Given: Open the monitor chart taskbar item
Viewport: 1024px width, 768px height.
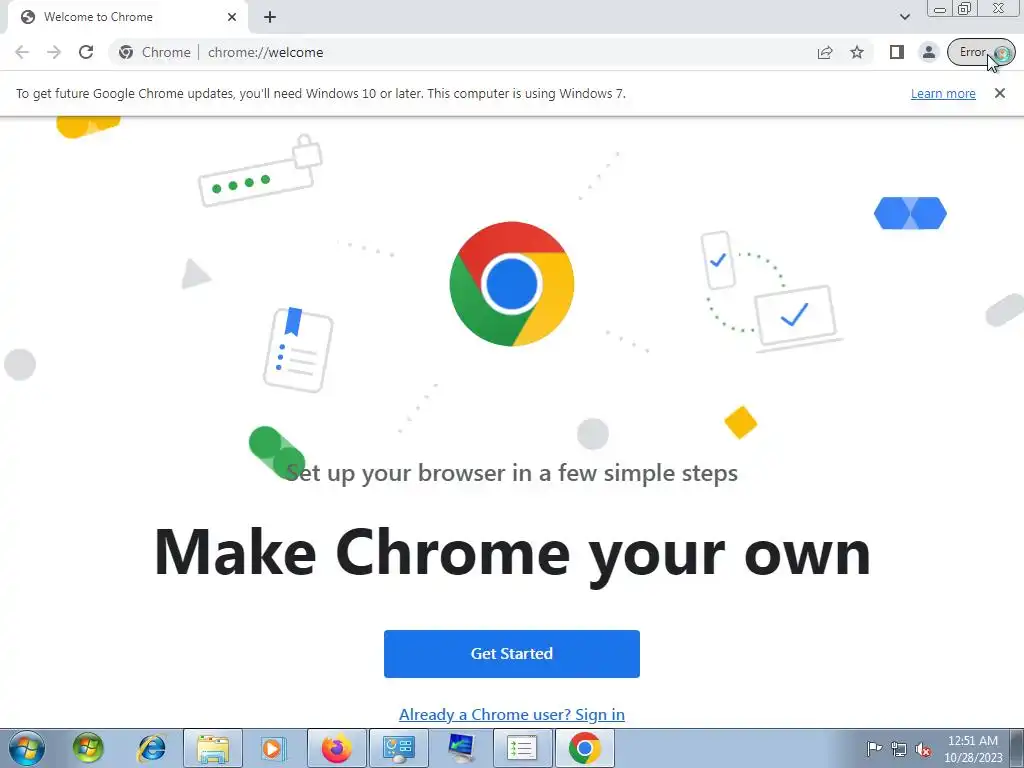Looking at the screenshot, I should 460,748.
